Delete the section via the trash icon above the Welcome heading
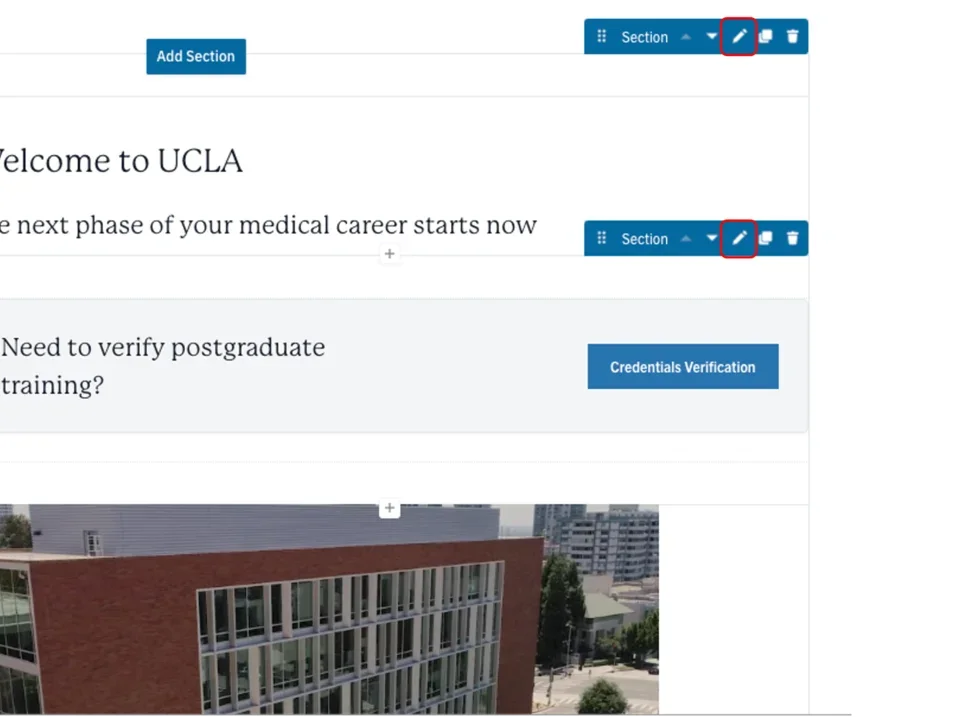 coord(793,37)
